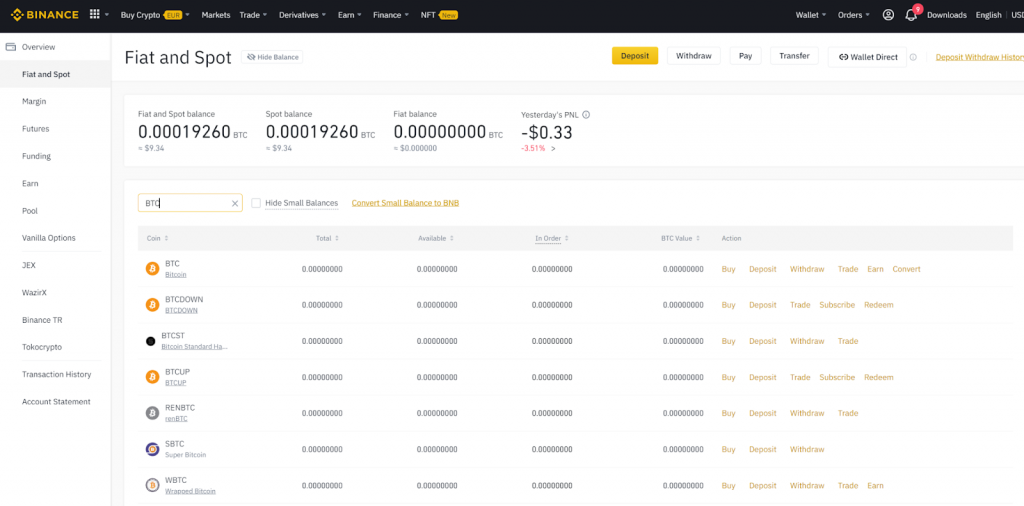Sort by the Coin column header

157,238
